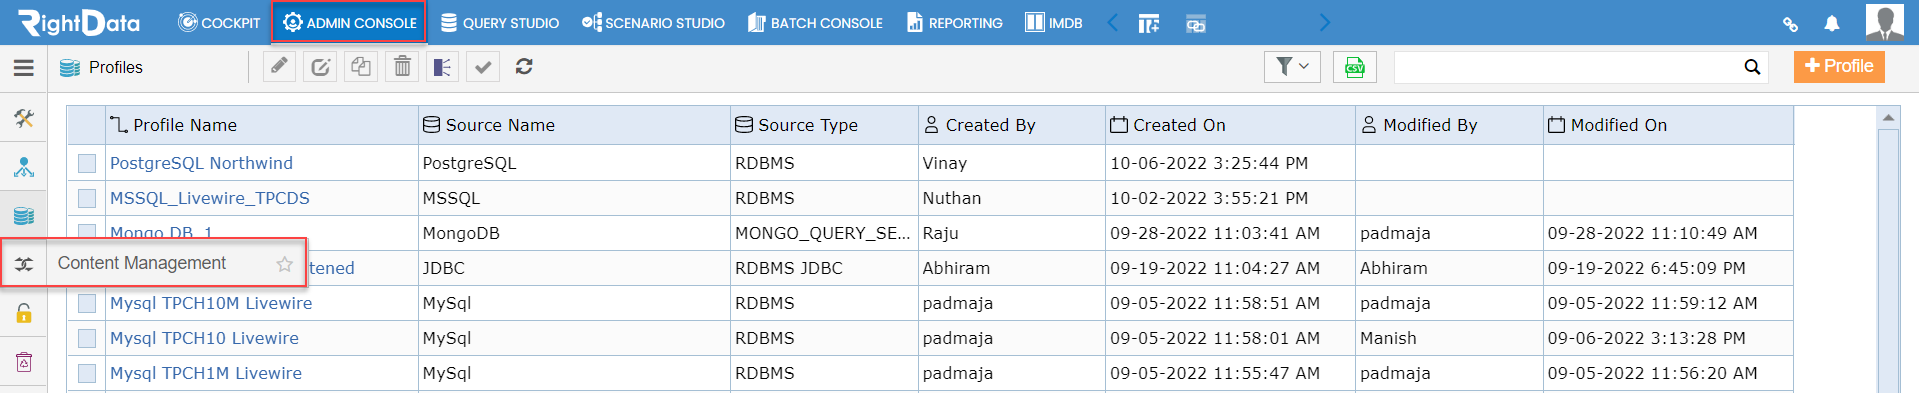The height and width of the screenshot is (393, 1919).
Task: Click the split-panel toolbar icon
Action: pyautogui.click(x=442, y=67)
